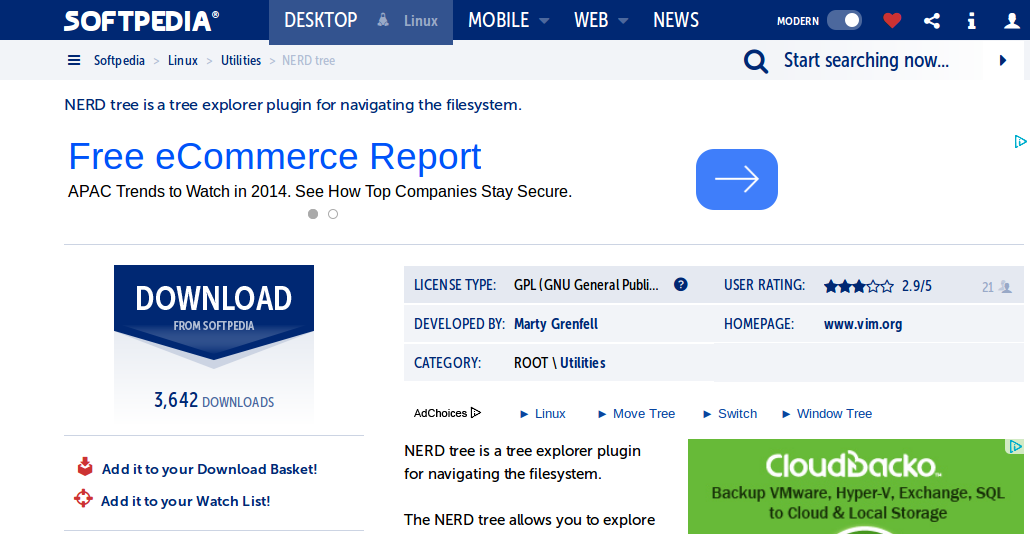Image resolution: width=1030 pixels, height=534 pixels.
Task: Click the DOWNLOAD from Softpedia button
Action: (213, 313)
